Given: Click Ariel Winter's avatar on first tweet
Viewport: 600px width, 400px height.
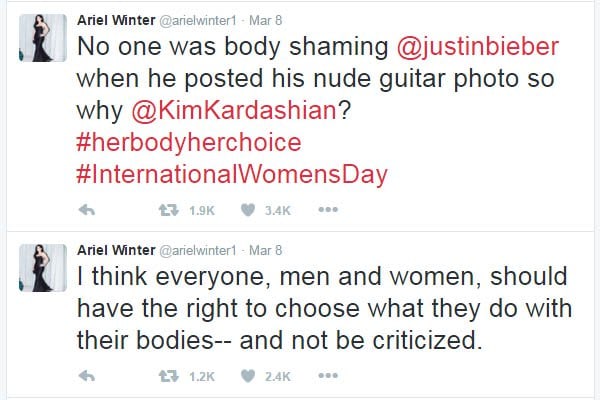Looking at the screenshot, I should [x=43, y=38].
